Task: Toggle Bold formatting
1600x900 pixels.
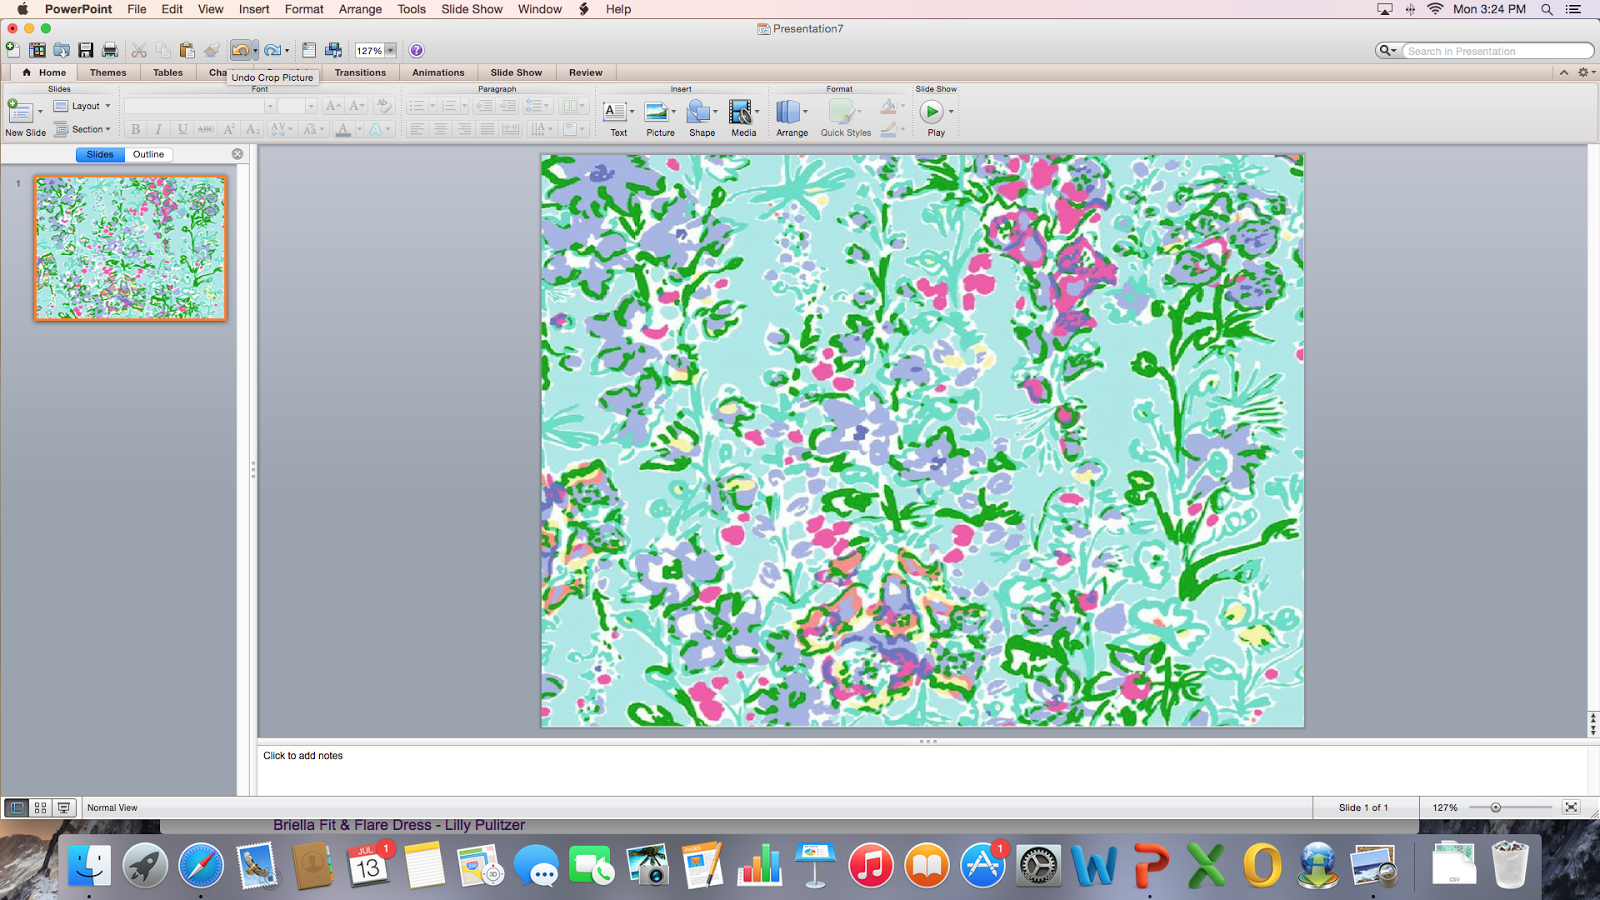Action: point(135,129)
